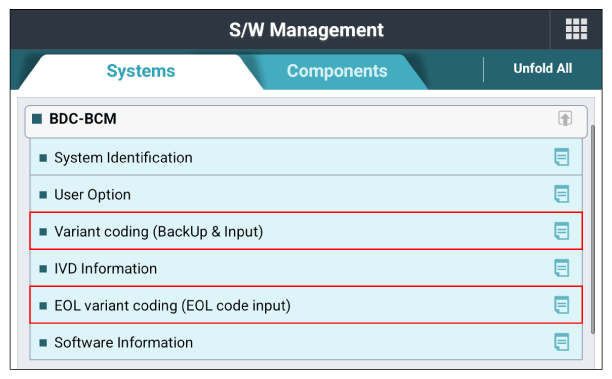Select System Identification row text
This screenshot has width=612, height=379.
click(x=123, y=158)
